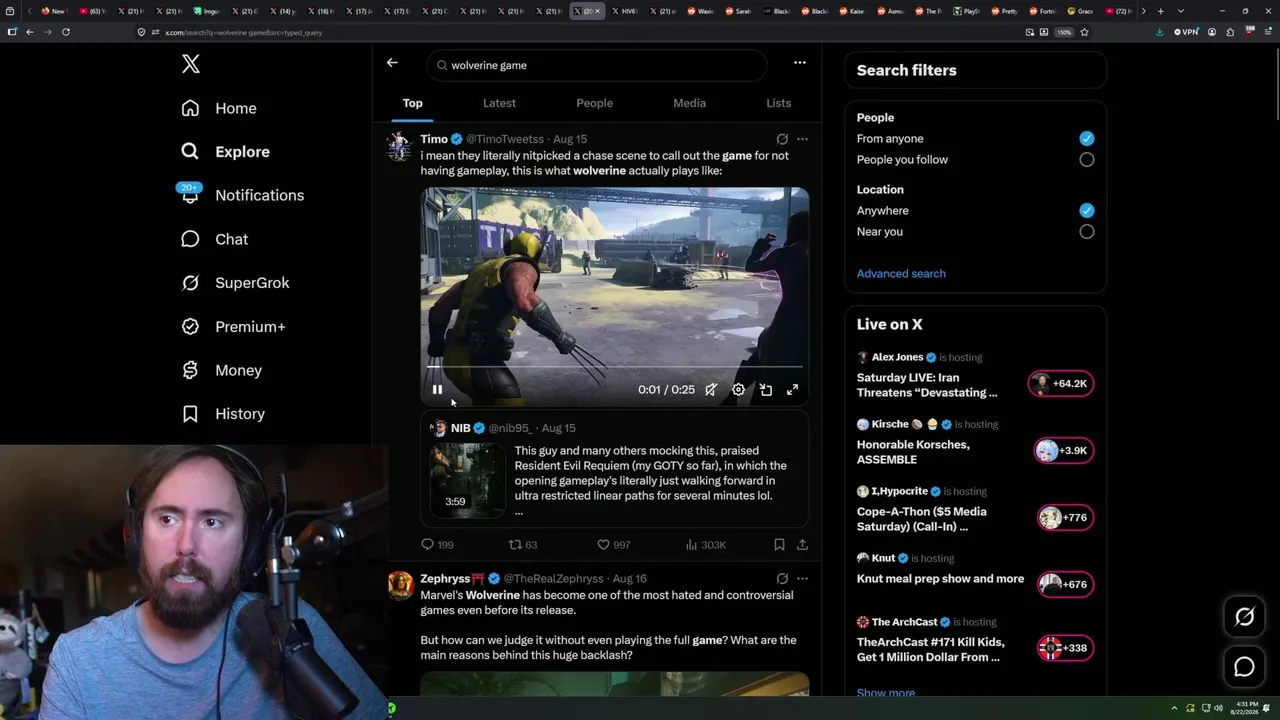Open SuperGrok from the sidebar
Image resolution: width=1280 pixels, height=720 pixels.
coord(235,283)
